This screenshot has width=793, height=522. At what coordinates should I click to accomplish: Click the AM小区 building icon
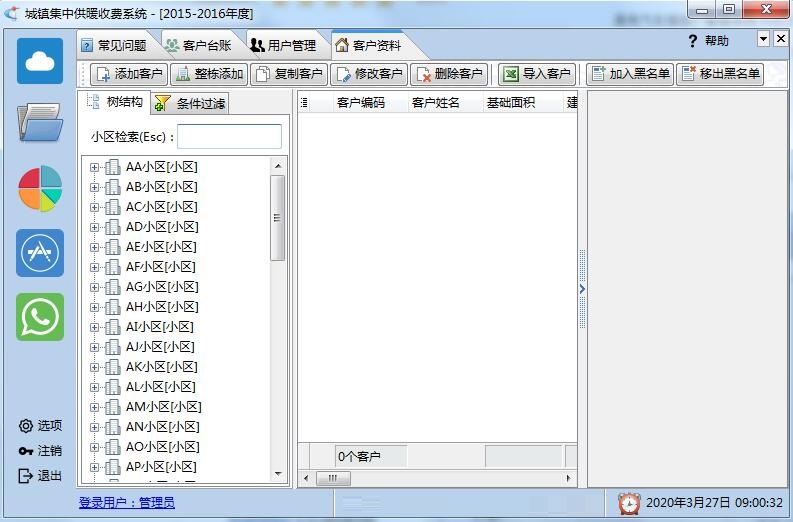(x=113, y=407)
